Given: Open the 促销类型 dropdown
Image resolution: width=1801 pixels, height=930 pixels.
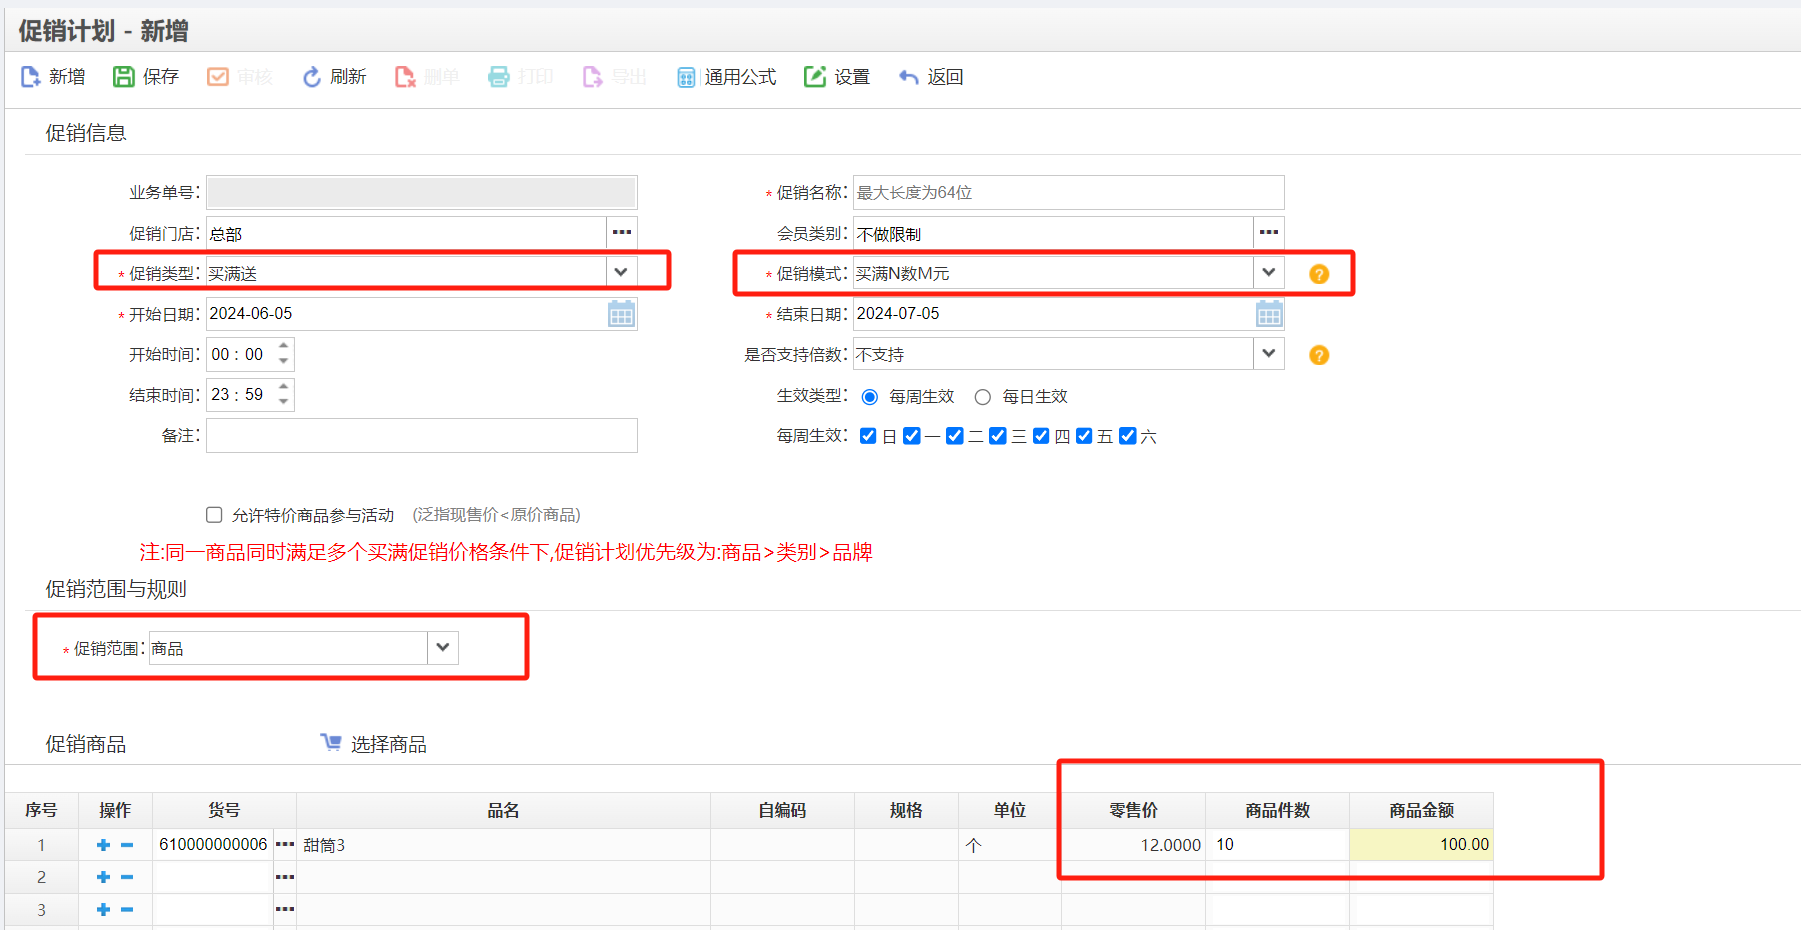Looking at the screenshot, I should click(x=621, y=271).
